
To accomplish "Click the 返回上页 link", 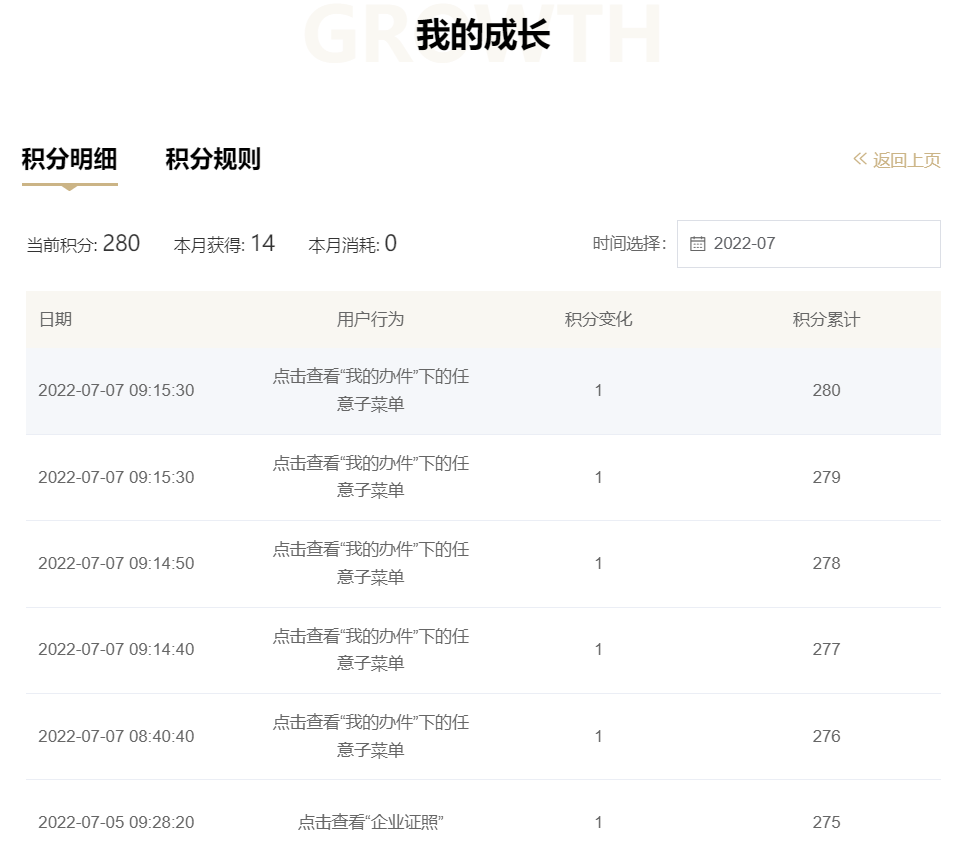I will click(x=905, y=160).
